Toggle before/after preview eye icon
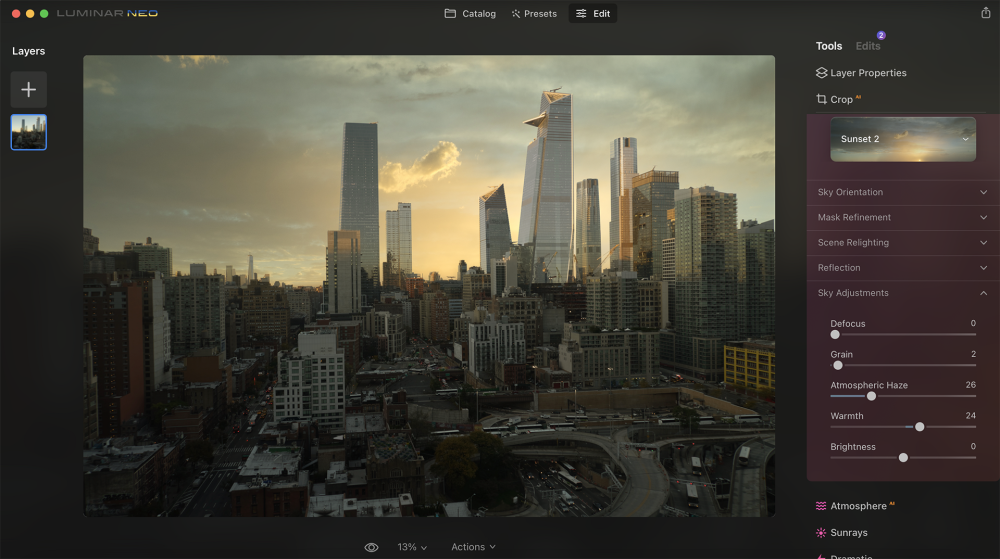Viewport: 1000px width, 559px height. [x=371, y=548]
